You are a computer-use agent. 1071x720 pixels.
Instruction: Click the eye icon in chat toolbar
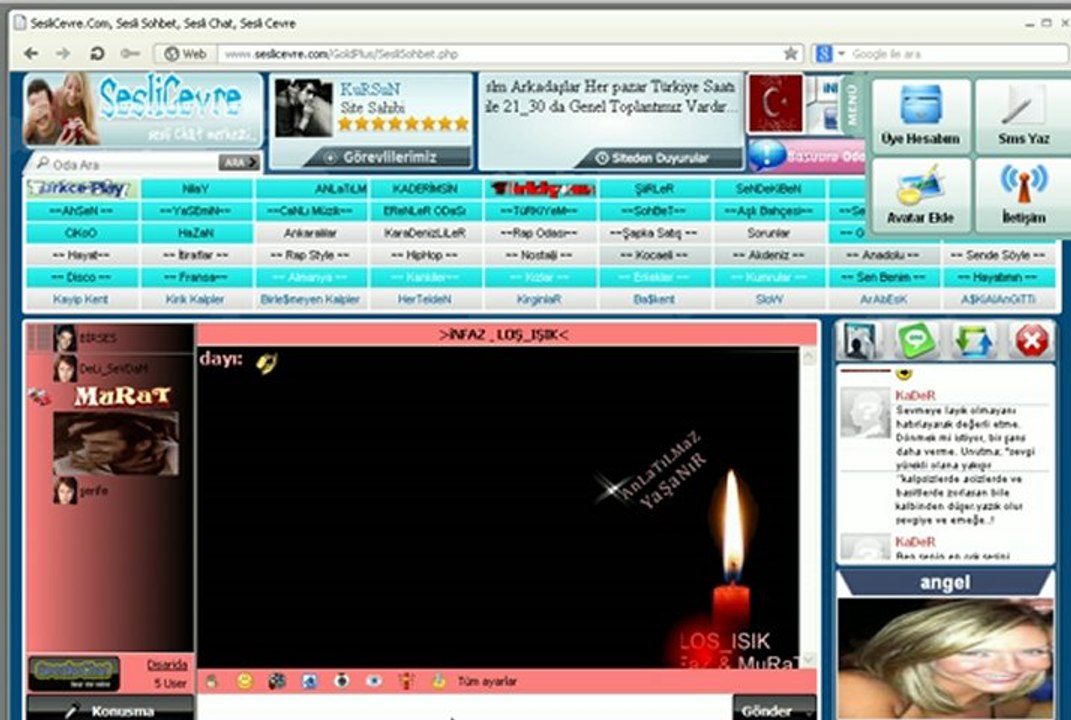click(374, 681)
